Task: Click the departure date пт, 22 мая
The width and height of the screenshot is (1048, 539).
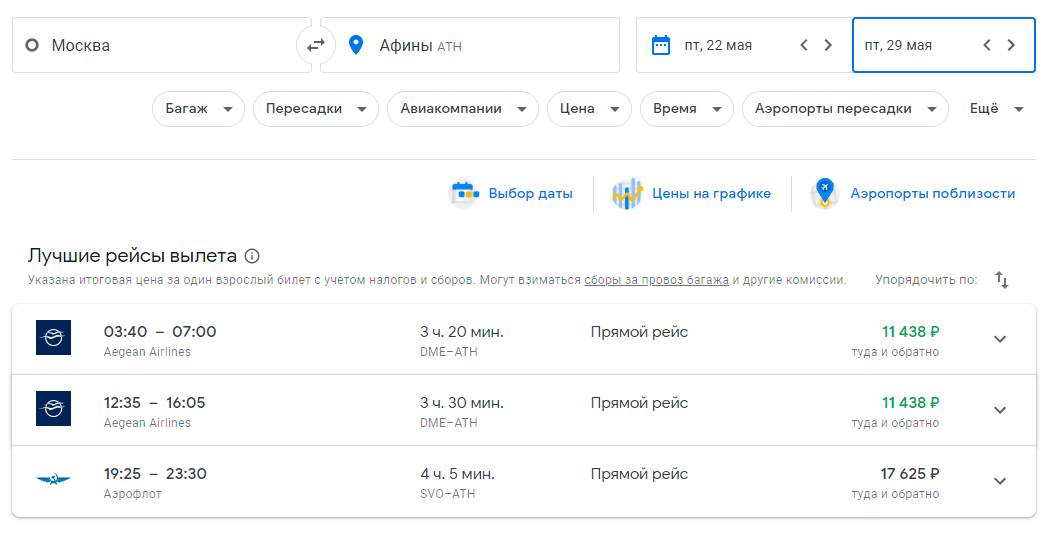Action: tap(718, 45)
